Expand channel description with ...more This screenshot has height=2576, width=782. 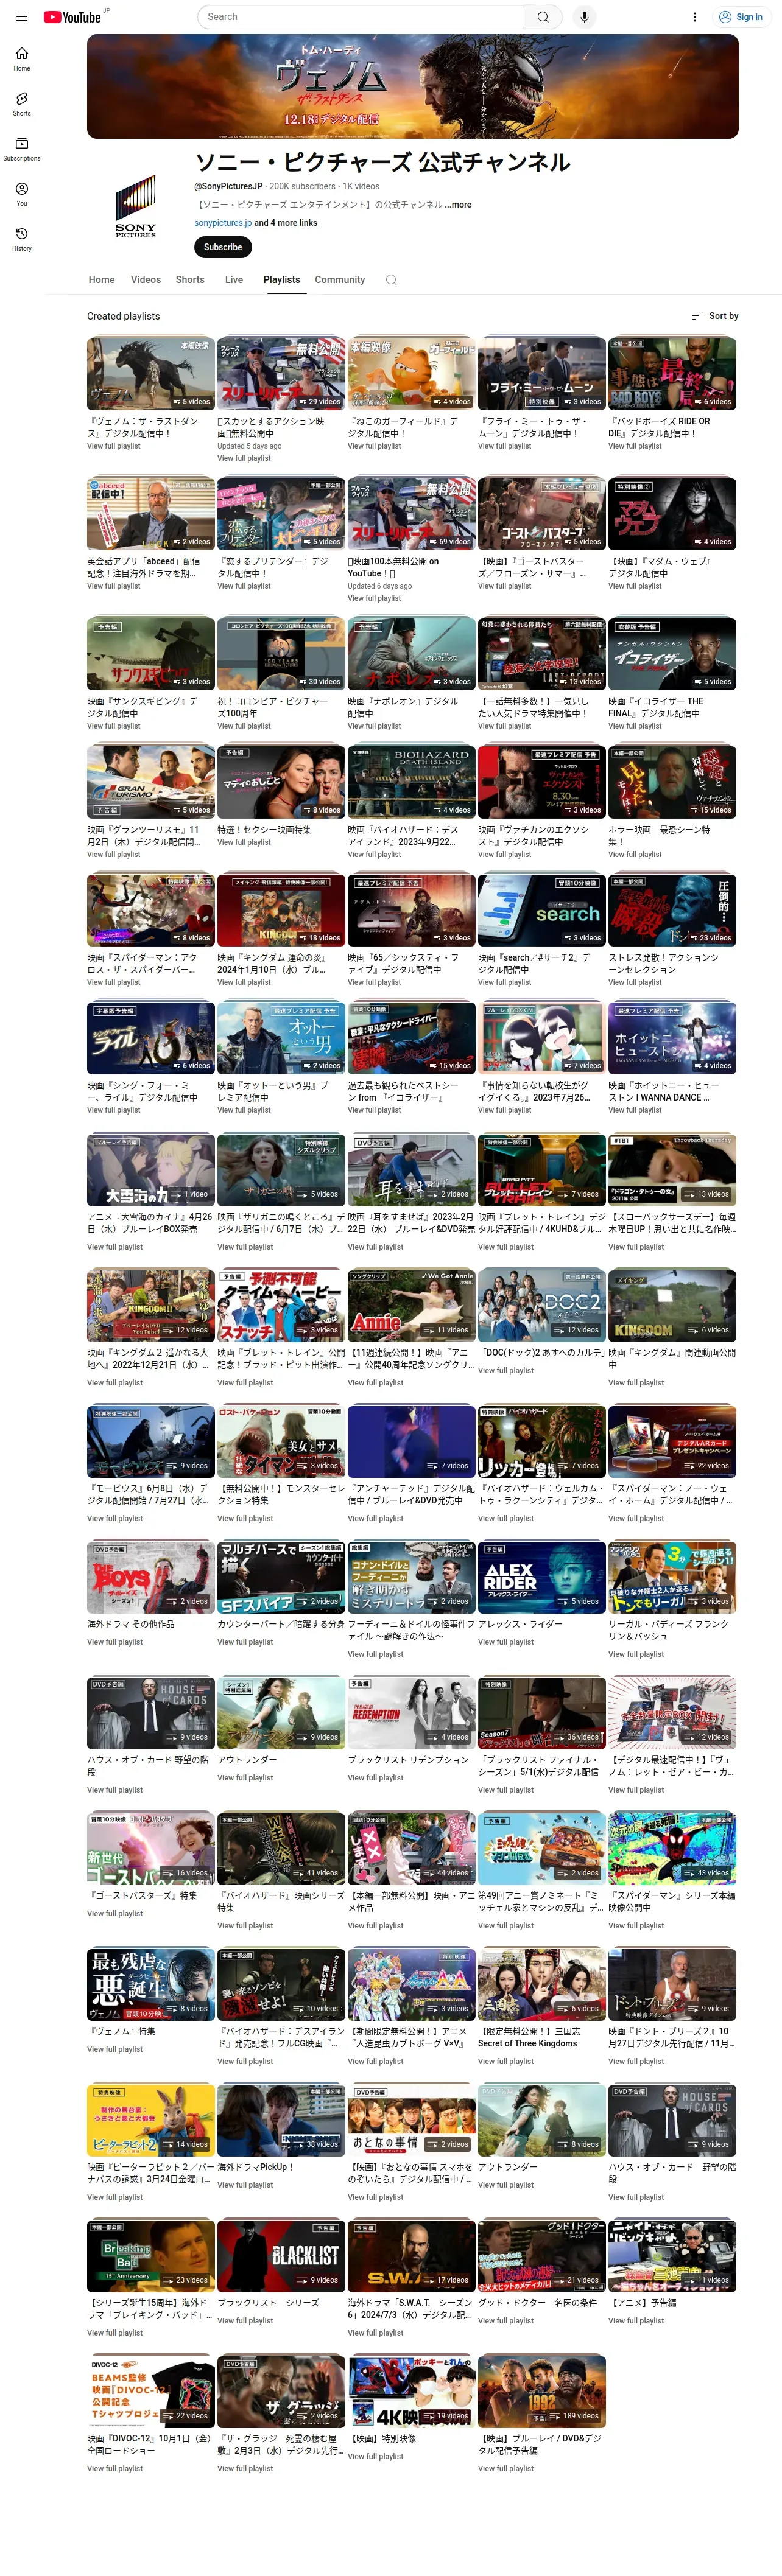pos(458,204)
